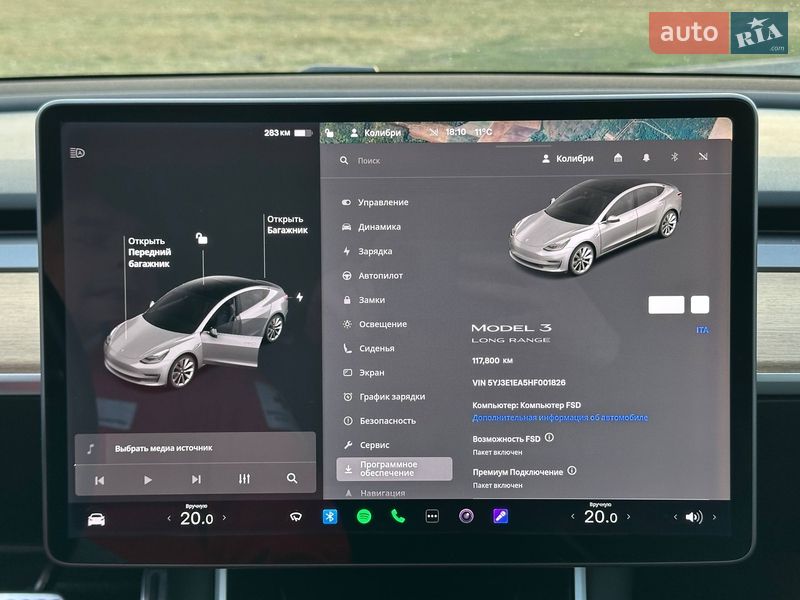The image size is (800, 600).
Task: Tap the silver car image in settings panel
Action: 594,227
